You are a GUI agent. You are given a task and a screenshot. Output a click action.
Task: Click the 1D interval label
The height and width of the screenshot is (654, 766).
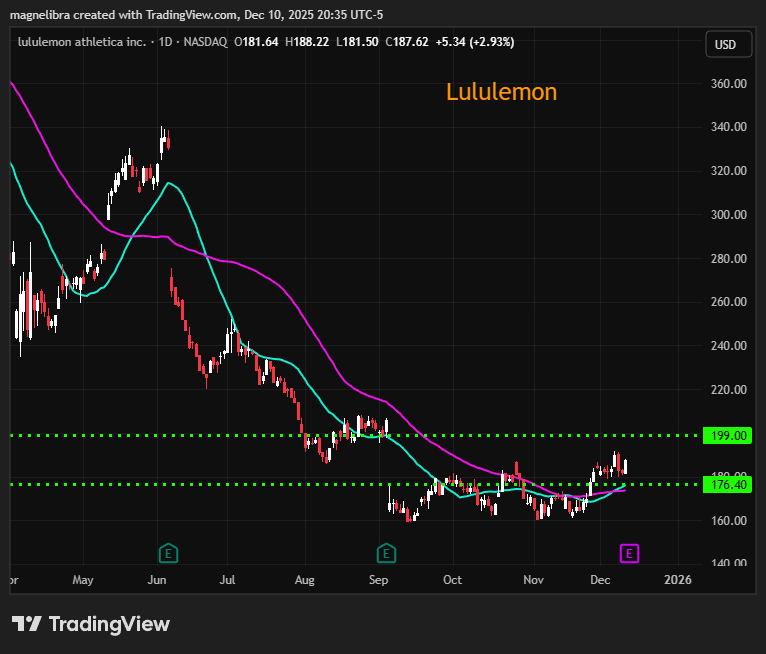pos(165,42)
